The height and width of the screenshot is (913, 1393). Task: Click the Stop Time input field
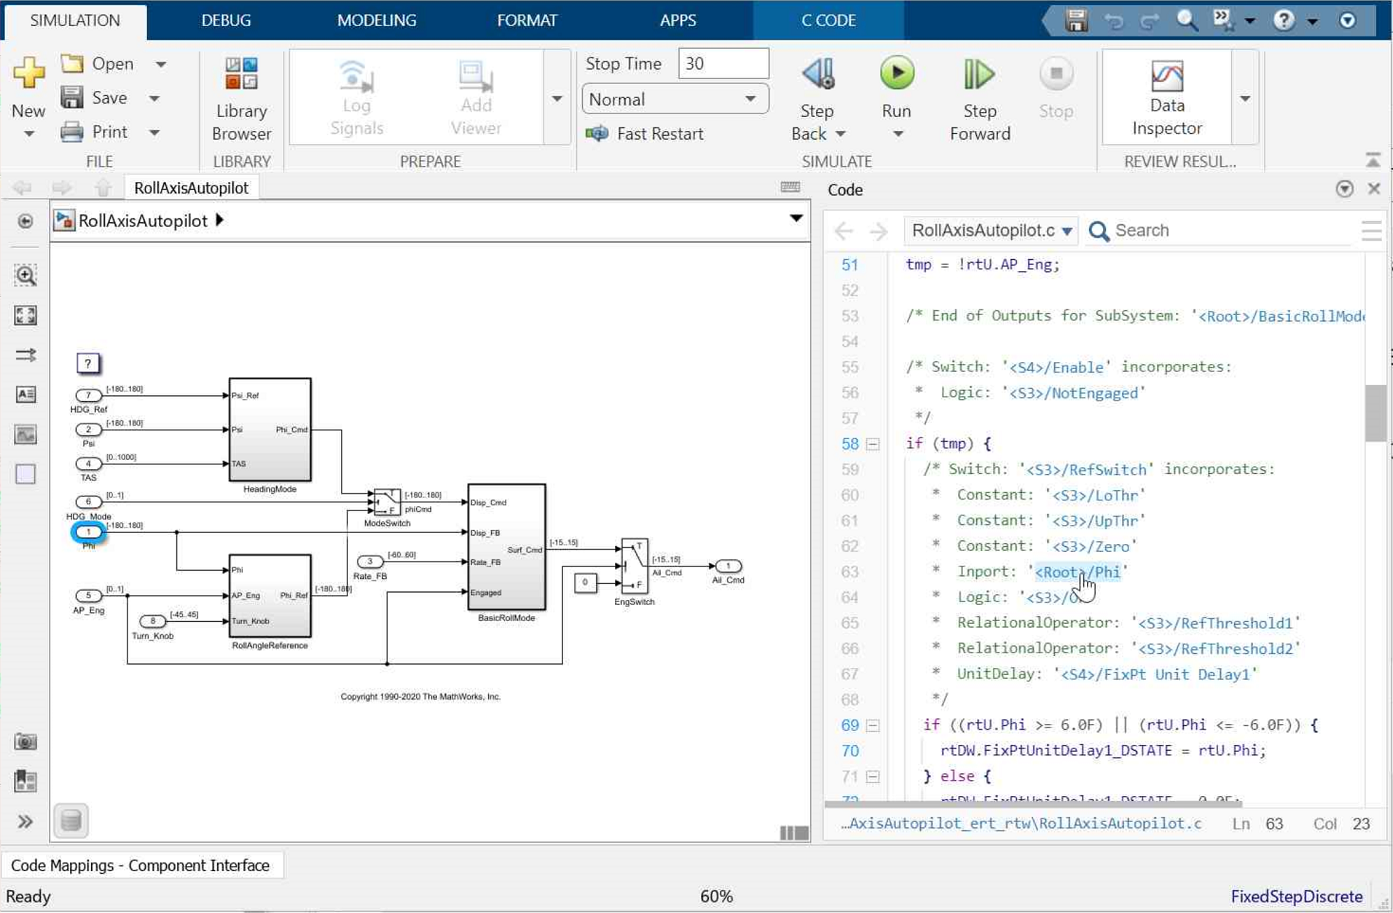pyautogui.click(x=722, y=64)
